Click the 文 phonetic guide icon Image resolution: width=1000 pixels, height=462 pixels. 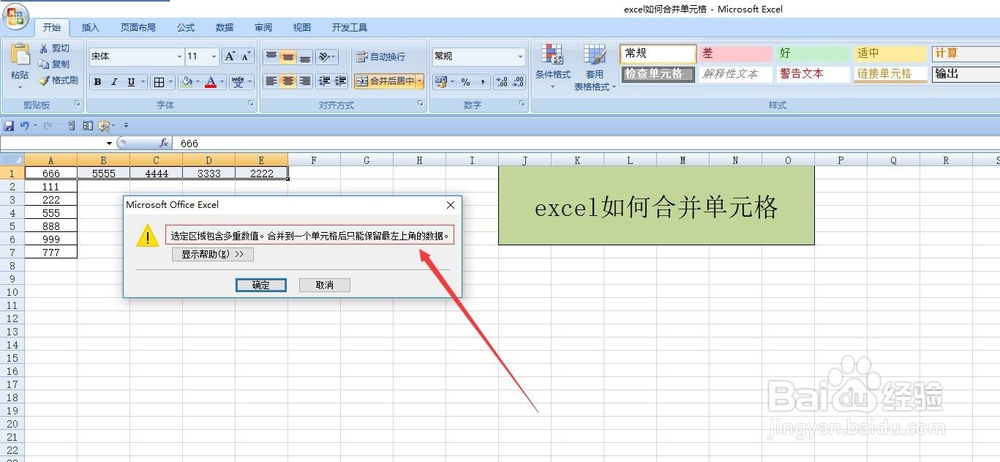coord(237,82)
